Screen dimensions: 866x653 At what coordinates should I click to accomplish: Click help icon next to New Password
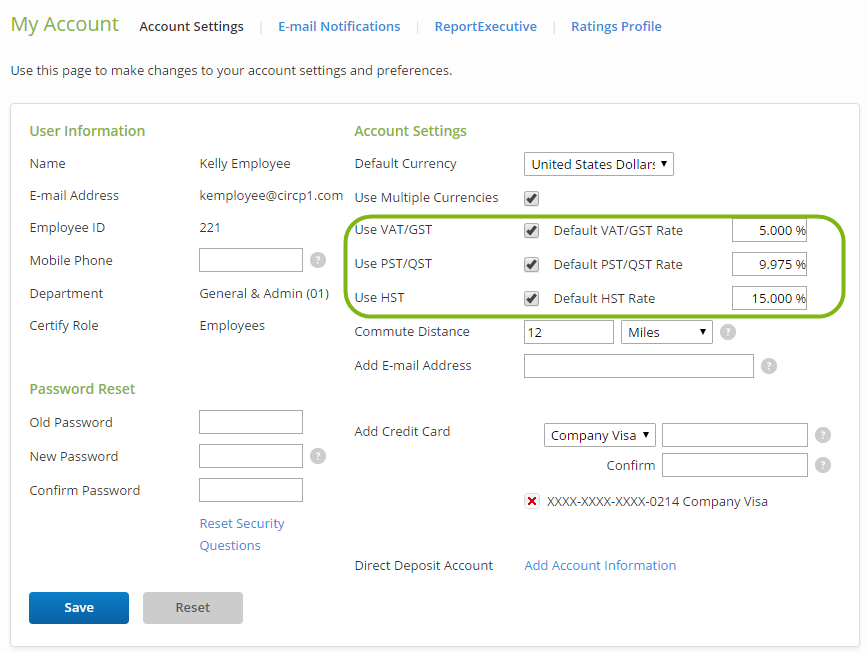(318, 456)
